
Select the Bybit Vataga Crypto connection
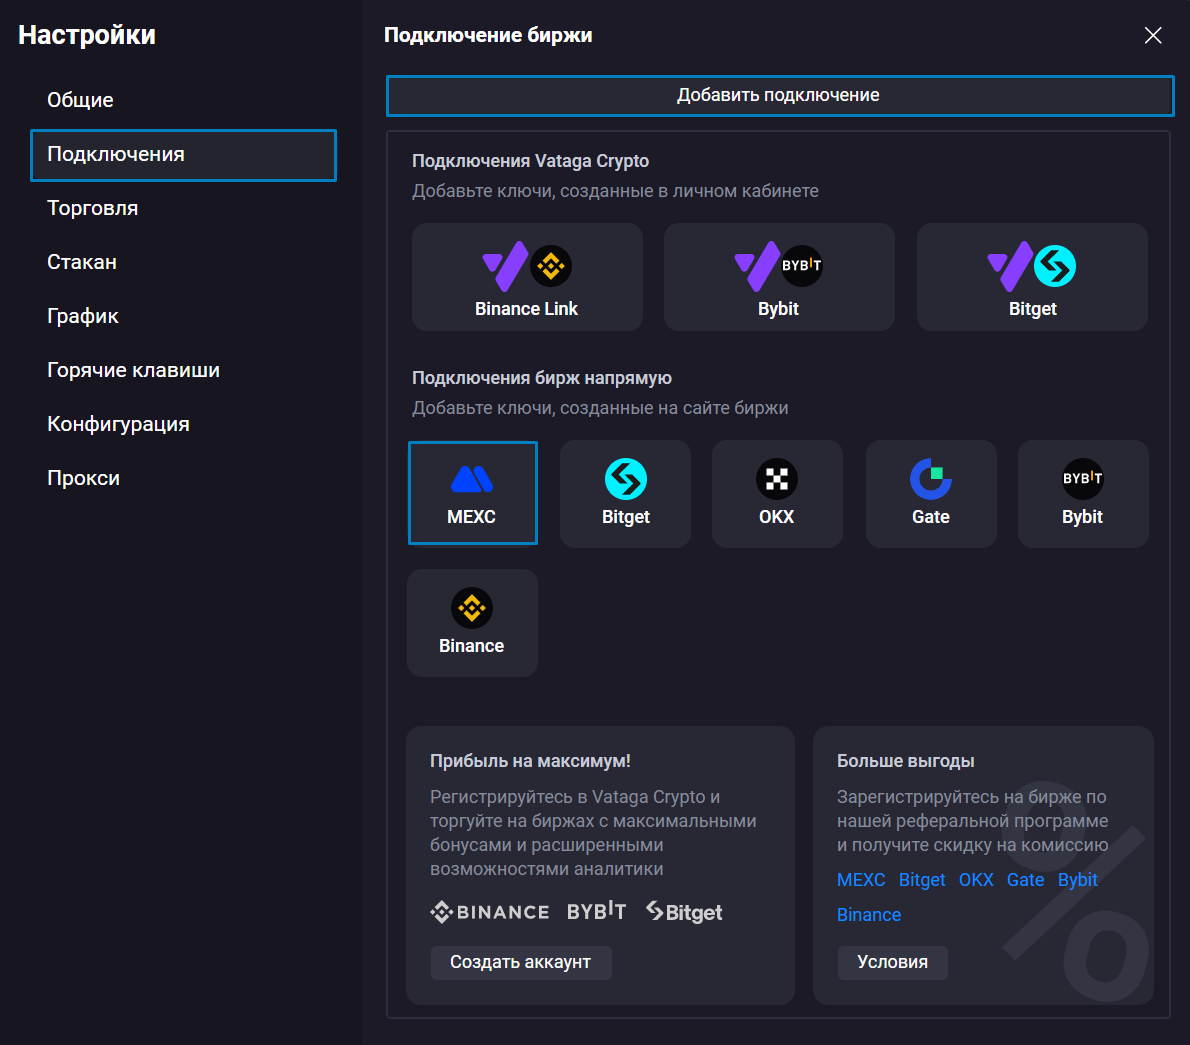pyautogui.click(x=779, y=277)
